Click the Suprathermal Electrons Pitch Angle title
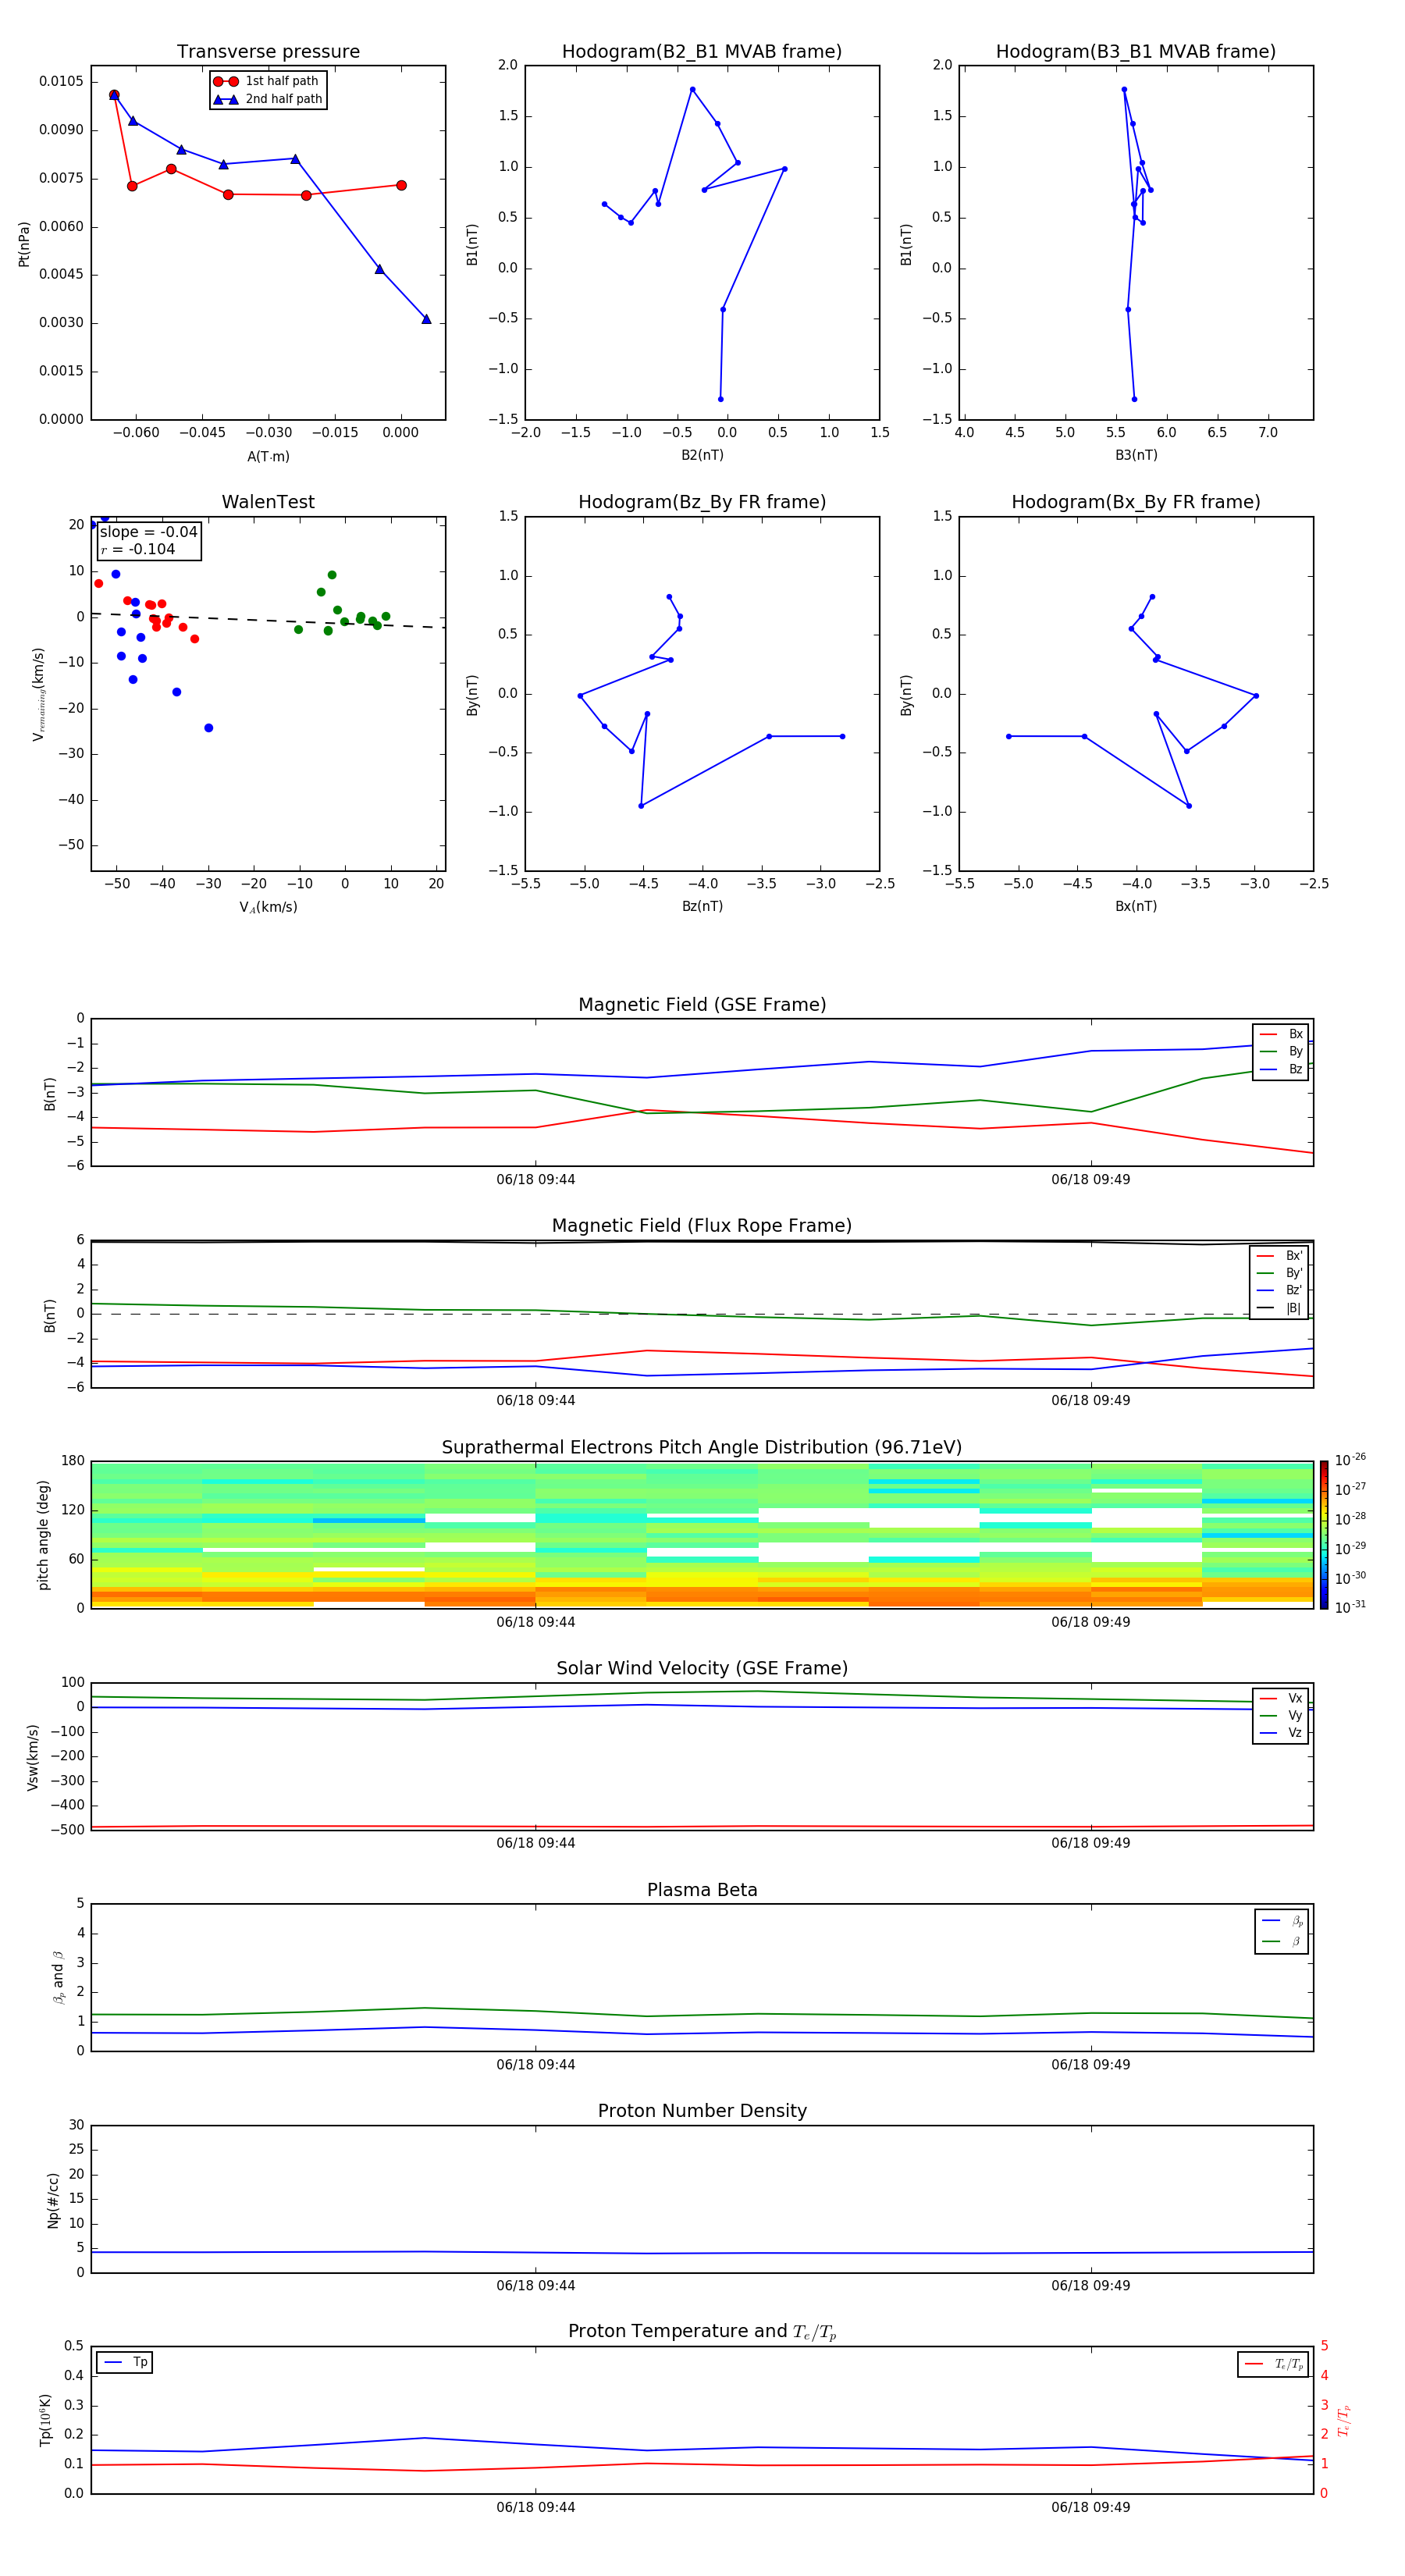This screenshot has width=1405, height=2576. point(702,1448)
